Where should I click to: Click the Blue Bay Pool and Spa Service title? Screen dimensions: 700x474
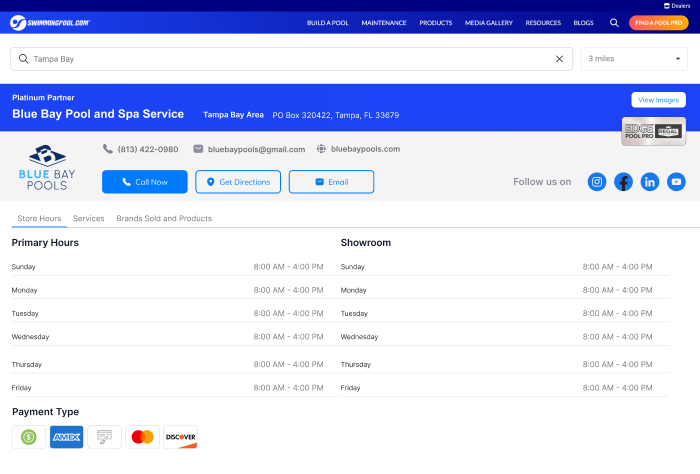(x=98, y=114)
